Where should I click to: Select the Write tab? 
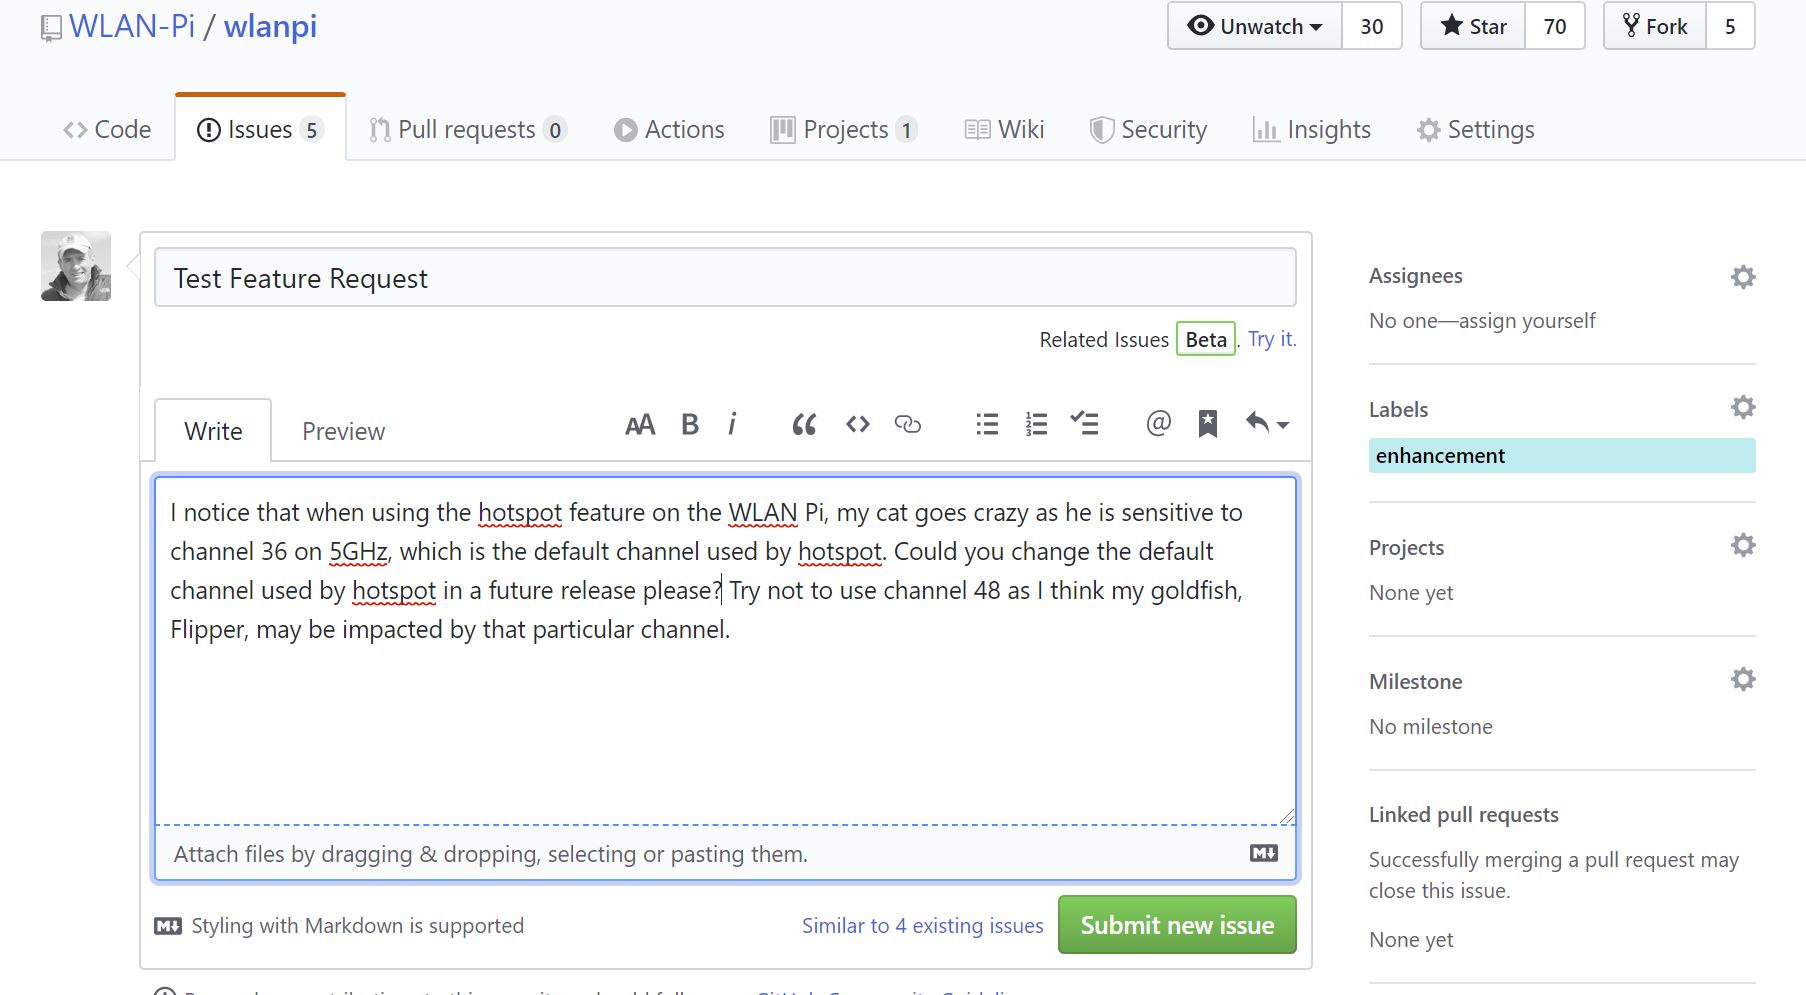[213, 431]
